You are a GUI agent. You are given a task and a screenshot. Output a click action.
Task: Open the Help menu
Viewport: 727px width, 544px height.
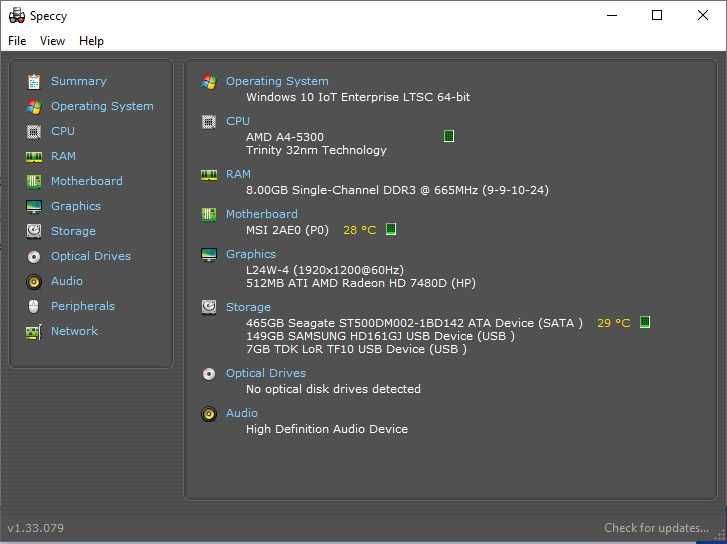(91, 41)
